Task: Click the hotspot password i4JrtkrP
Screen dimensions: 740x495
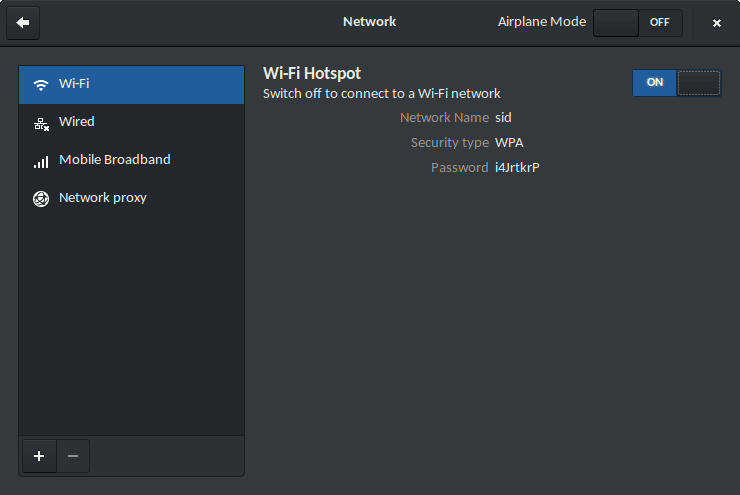Action: tap(517, 167)
